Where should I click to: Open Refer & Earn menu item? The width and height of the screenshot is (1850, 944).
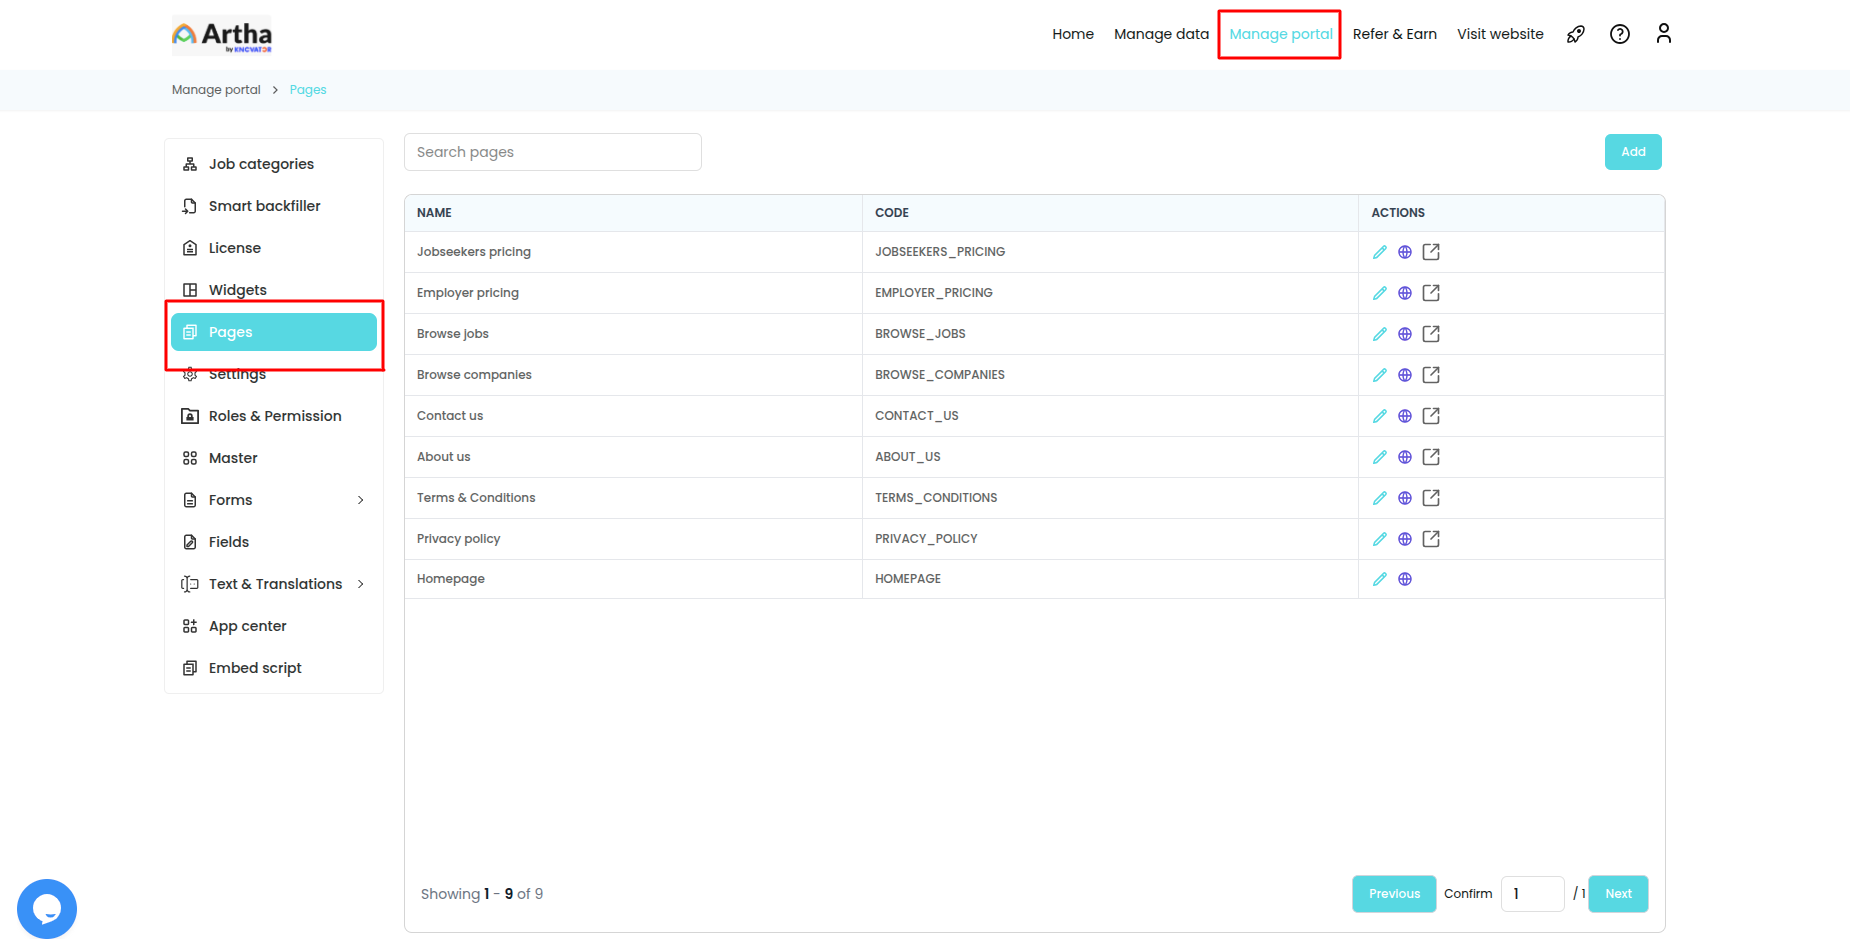1394,34
